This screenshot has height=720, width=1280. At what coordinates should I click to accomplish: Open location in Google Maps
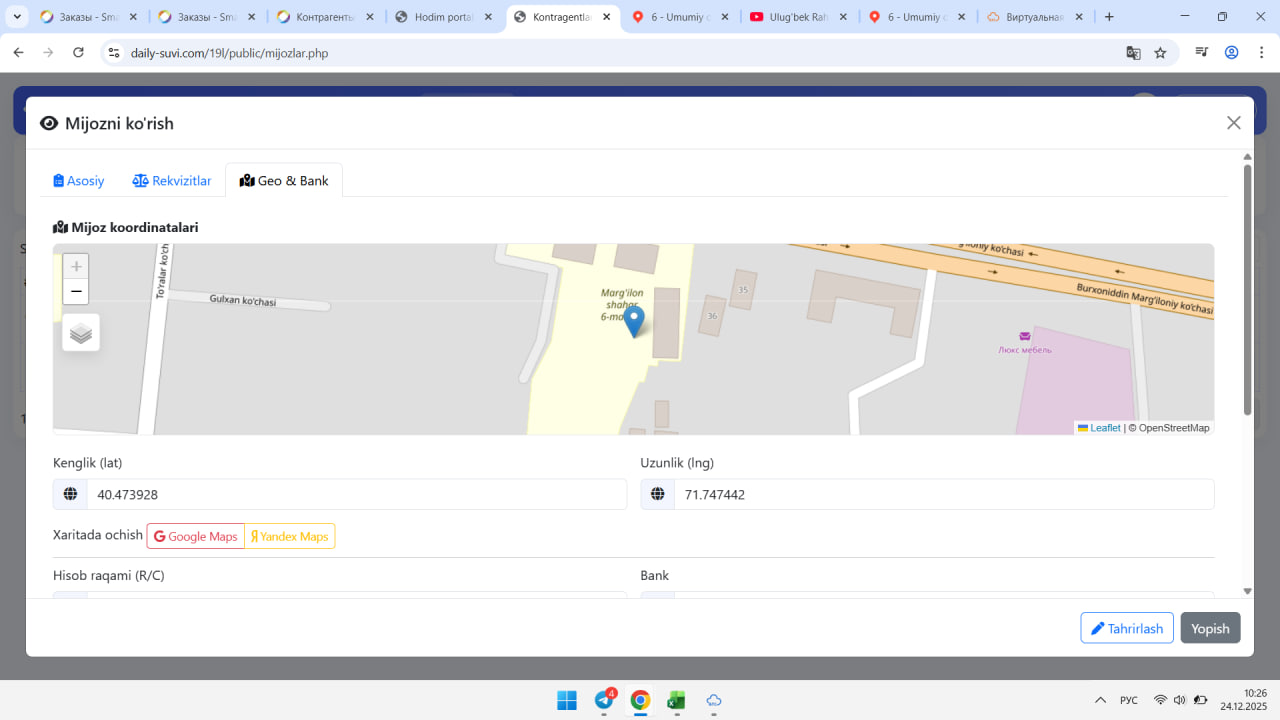point(196,536)
